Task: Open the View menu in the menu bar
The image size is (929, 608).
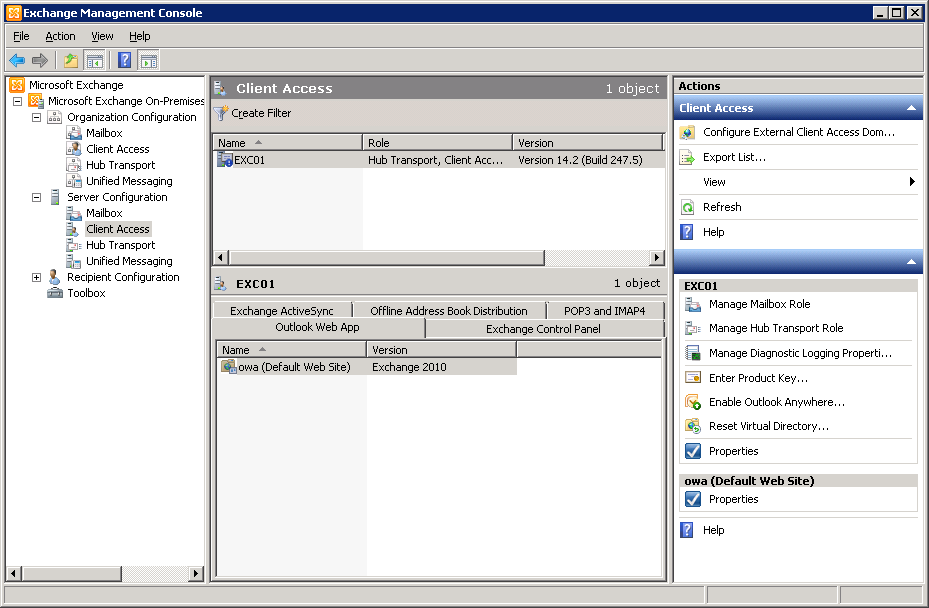Action: coord(102,36)
